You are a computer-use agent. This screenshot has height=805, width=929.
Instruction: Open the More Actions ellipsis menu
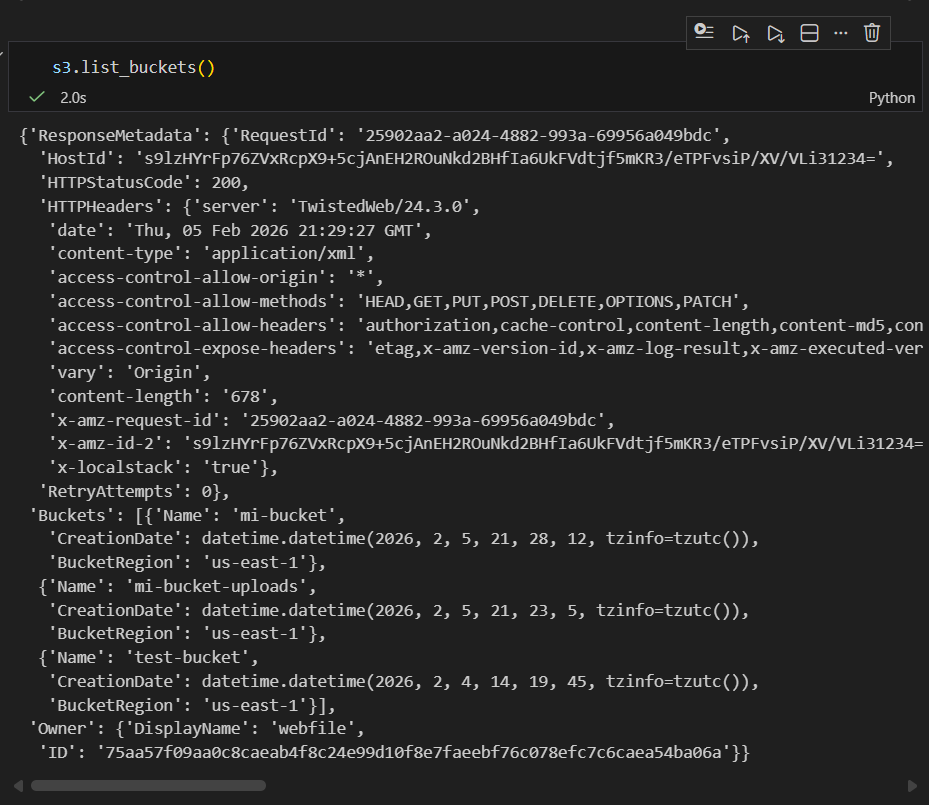(x=841, y=33)
